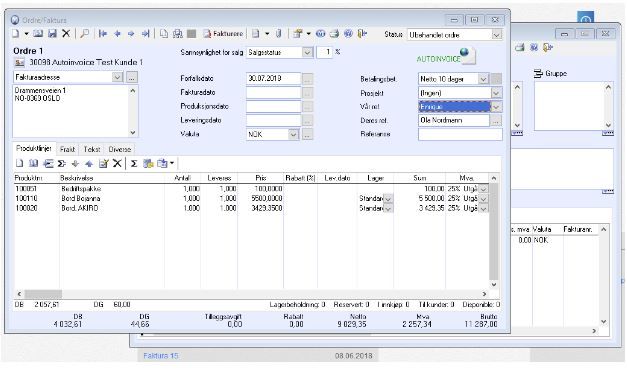
Task: Switch to the Diverse tab
Action: tap(120, 149)
